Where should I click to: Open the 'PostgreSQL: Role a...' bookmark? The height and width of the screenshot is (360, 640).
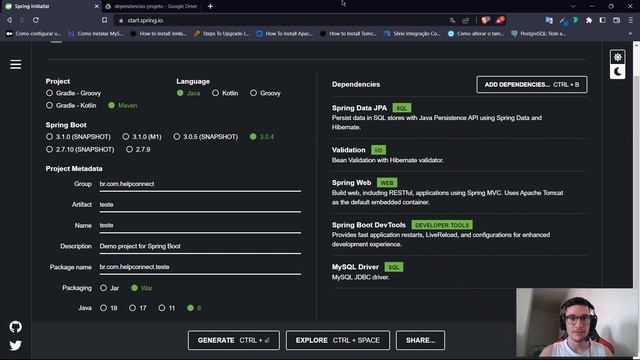coord(539,33)
